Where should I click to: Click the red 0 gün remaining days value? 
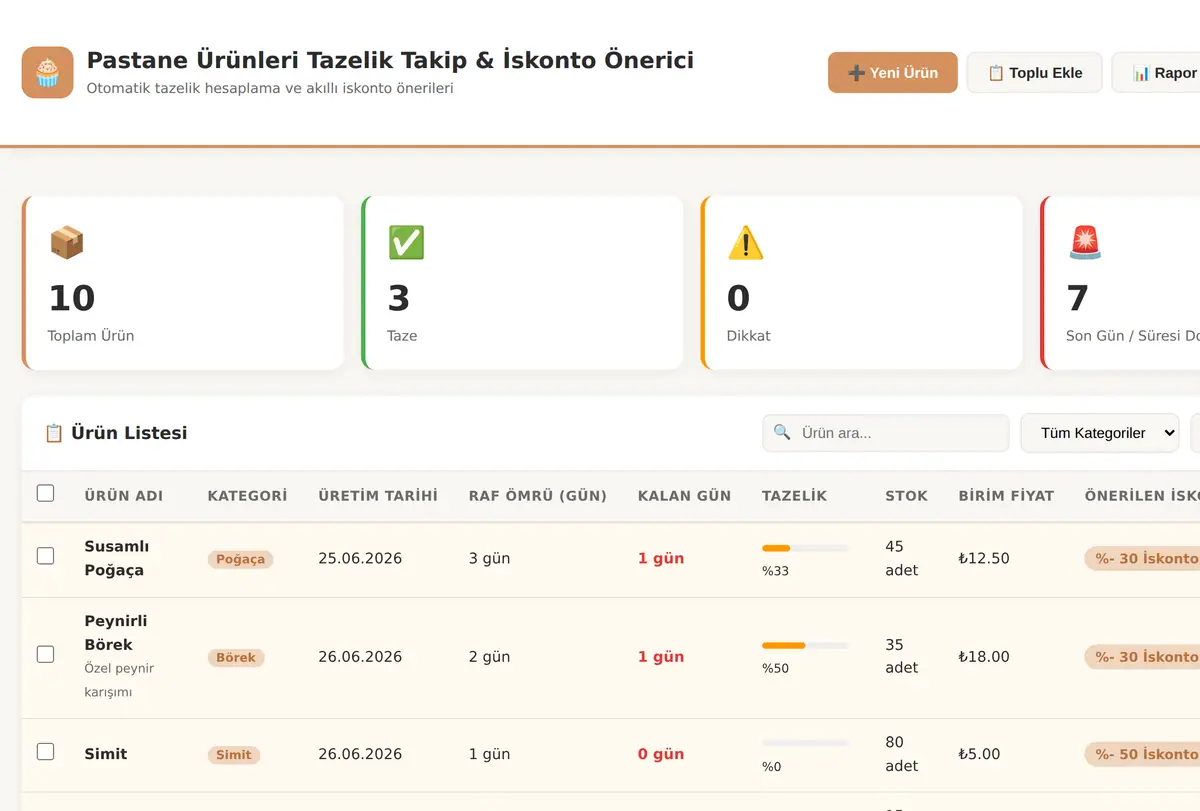coord(661,755)
